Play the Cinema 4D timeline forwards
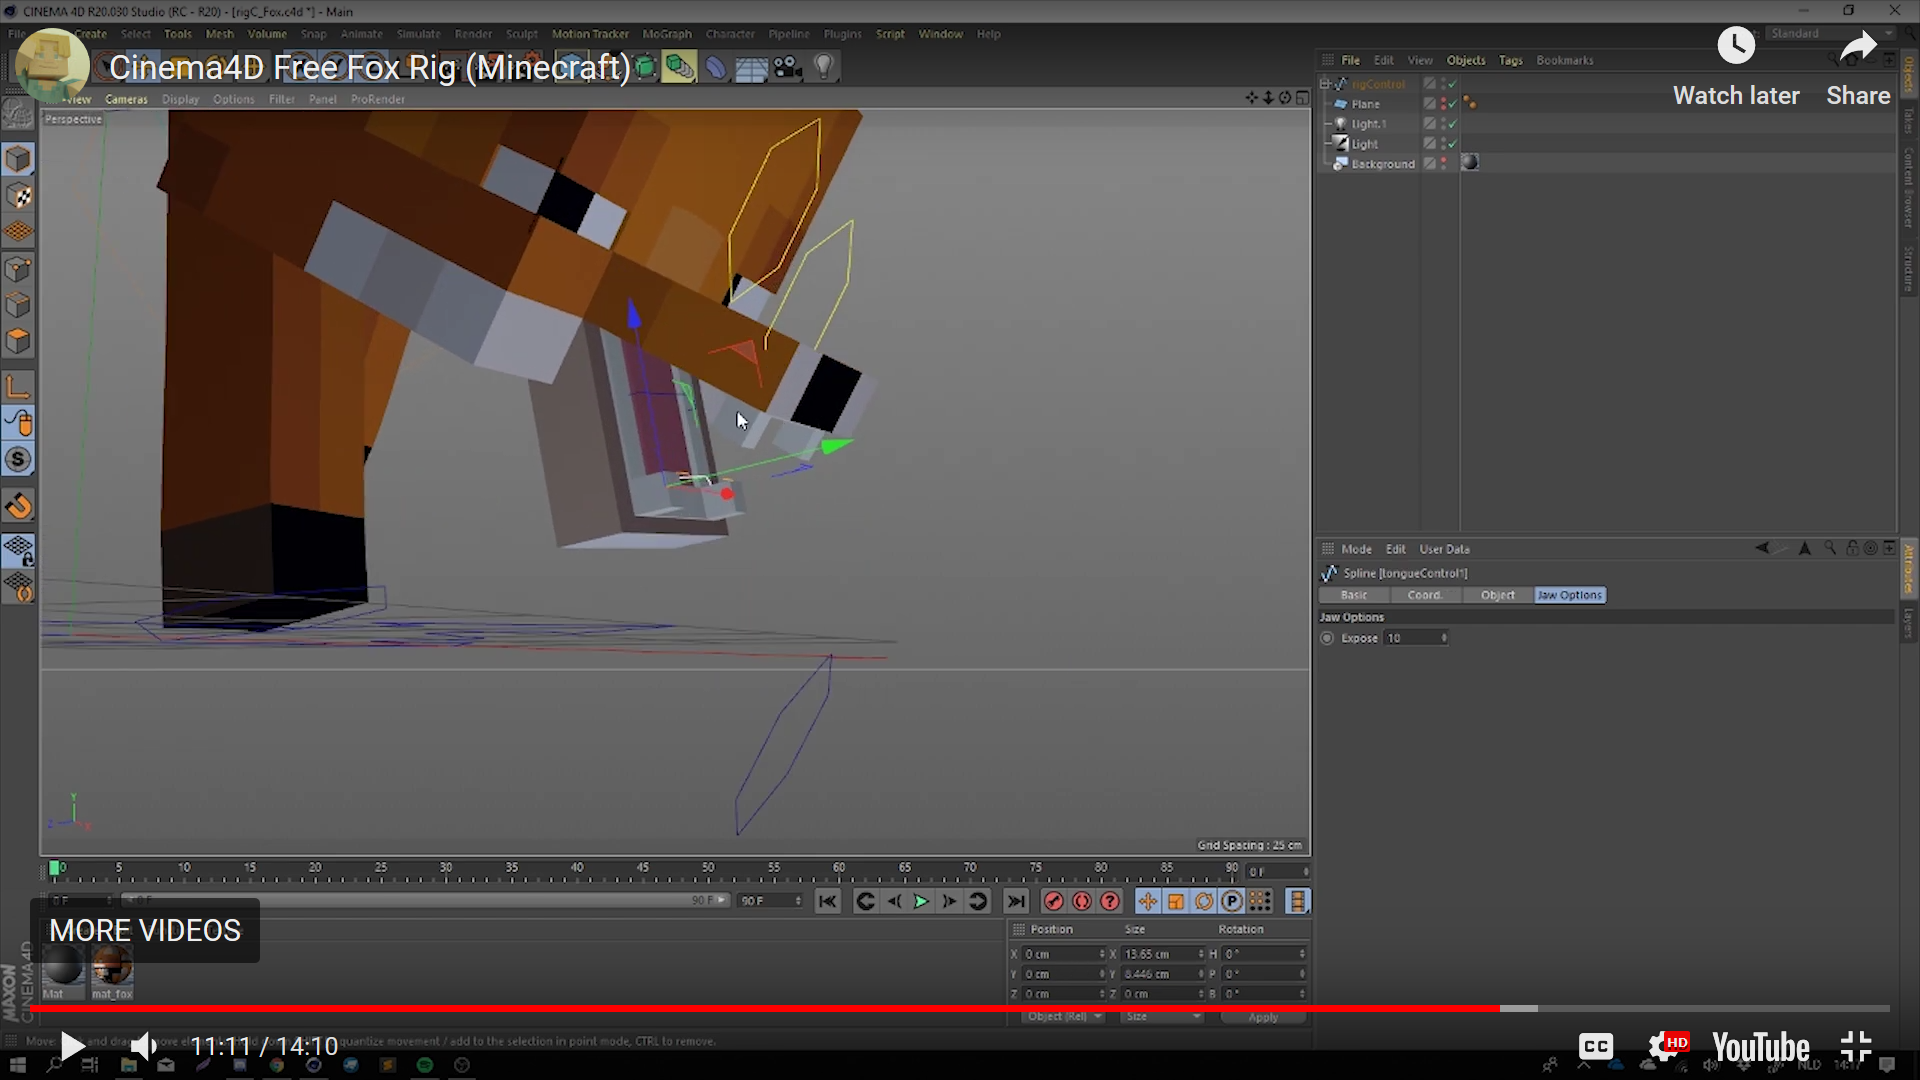1920x1080 pixels. point(921,902)
